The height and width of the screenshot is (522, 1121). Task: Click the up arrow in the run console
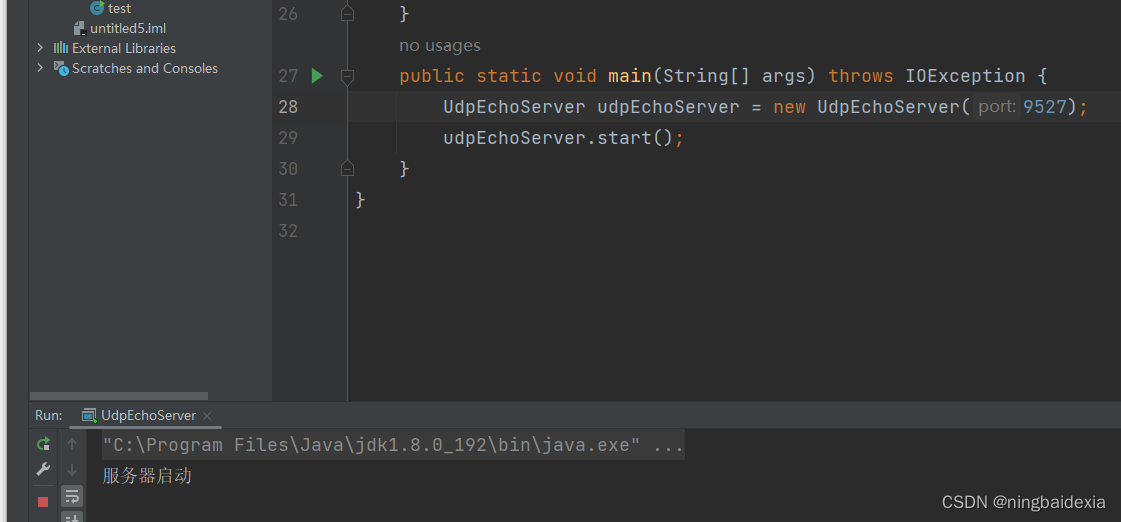71,444
